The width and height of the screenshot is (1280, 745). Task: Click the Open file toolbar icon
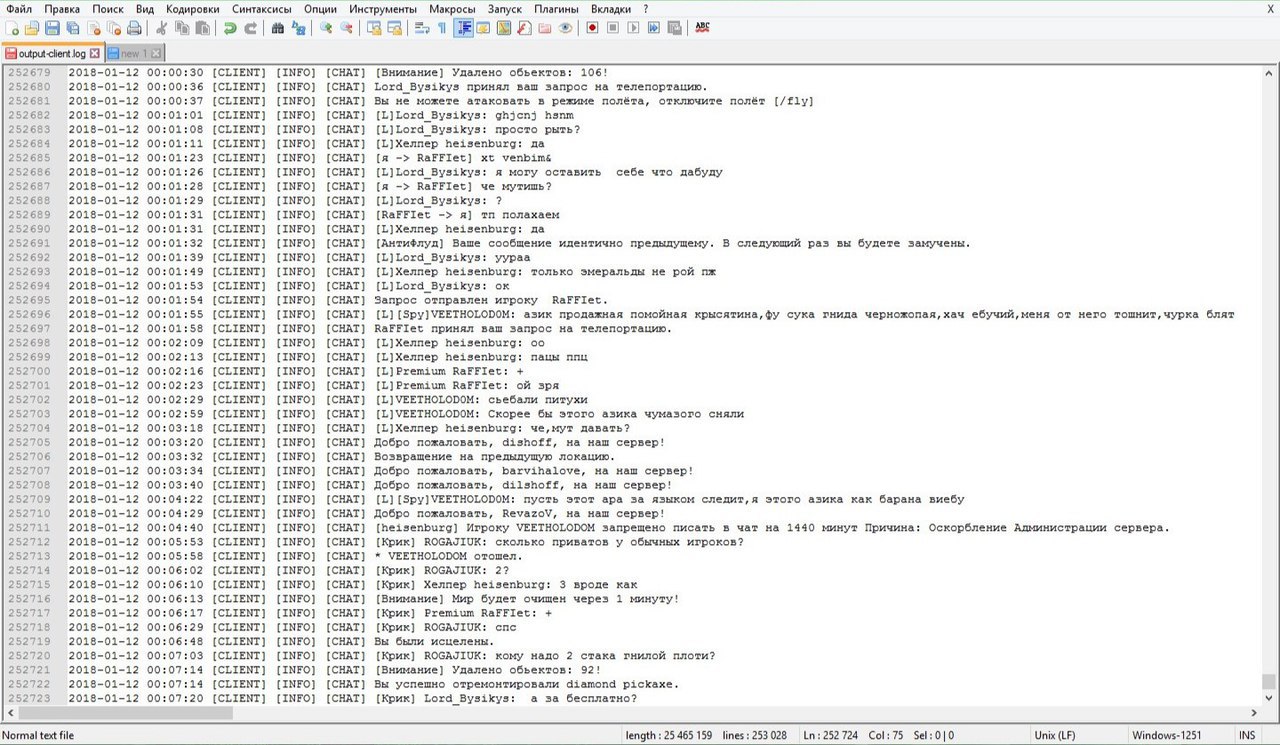point(31,28)
